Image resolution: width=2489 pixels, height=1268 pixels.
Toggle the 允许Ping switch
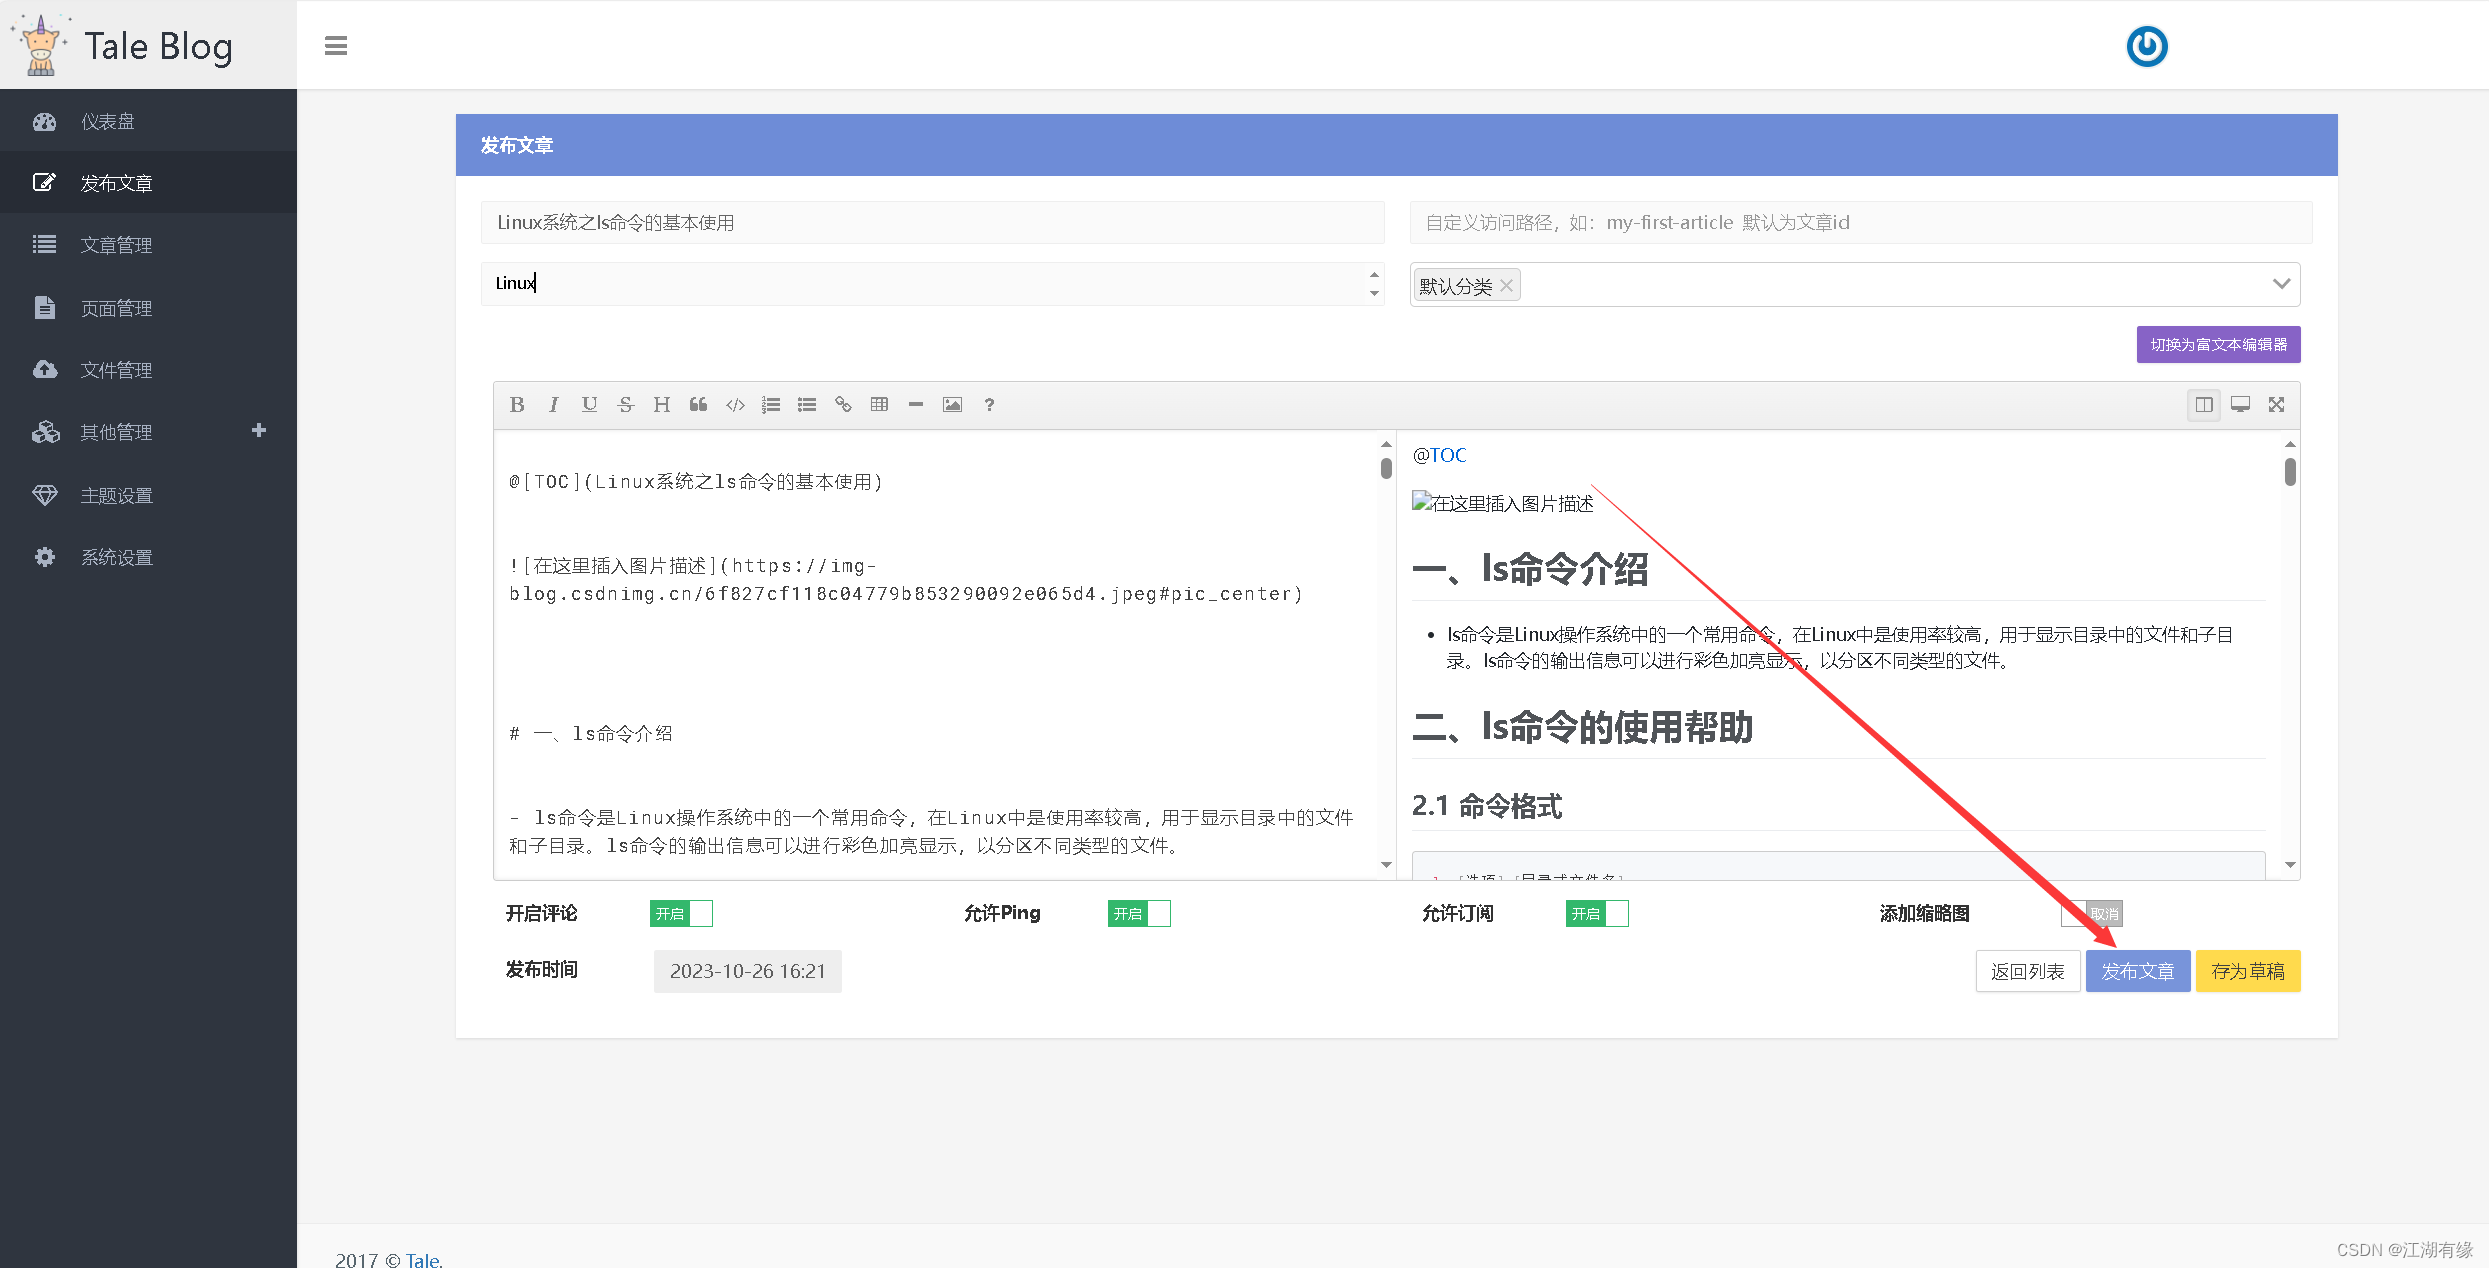[x=1139, y=913]
